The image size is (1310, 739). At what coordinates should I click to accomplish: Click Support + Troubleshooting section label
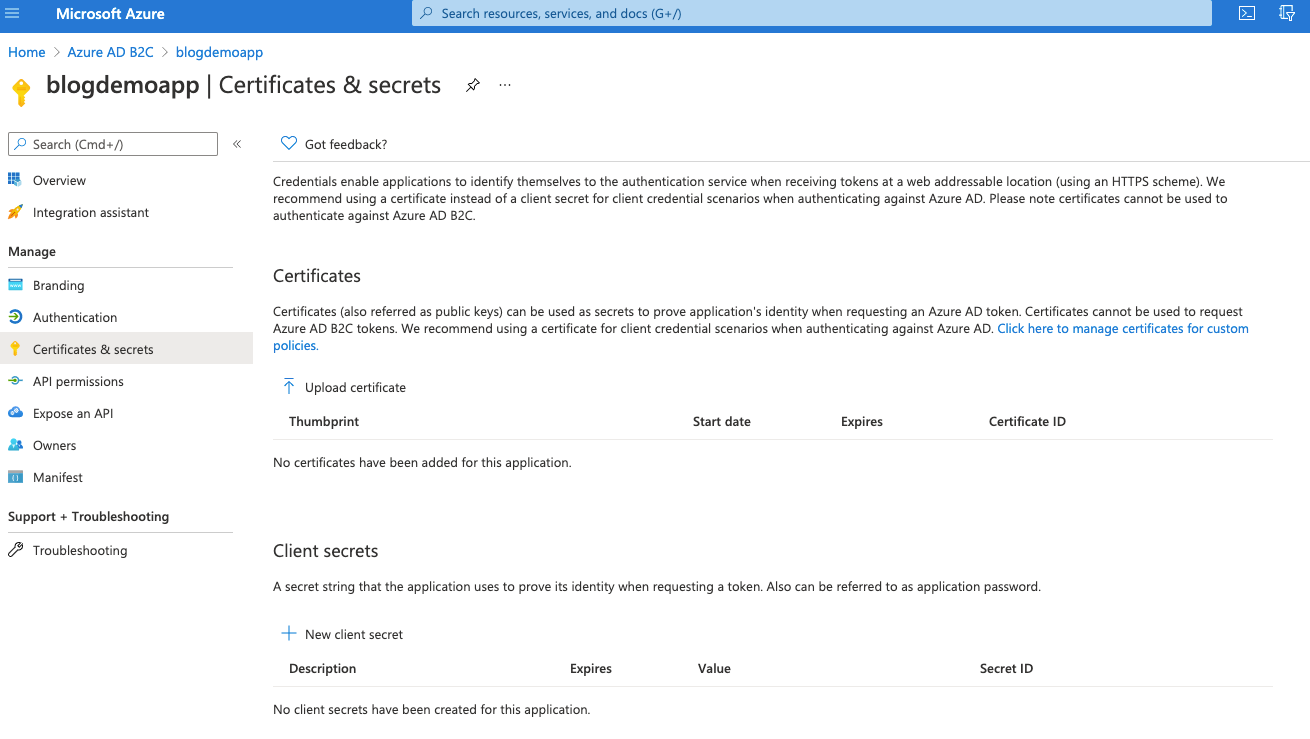89,516
